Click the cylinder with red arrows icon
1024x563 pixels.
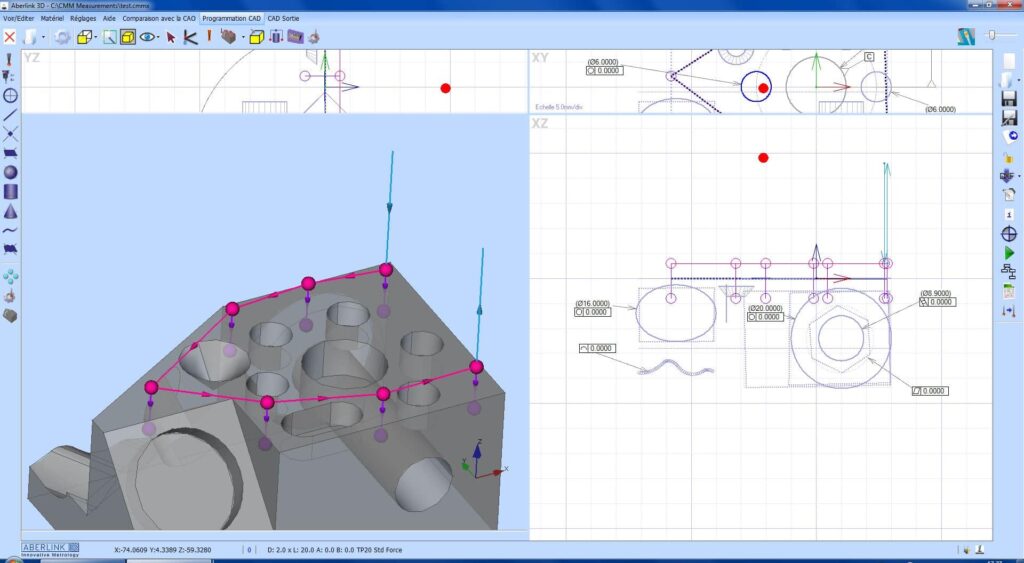pos(276,37)
